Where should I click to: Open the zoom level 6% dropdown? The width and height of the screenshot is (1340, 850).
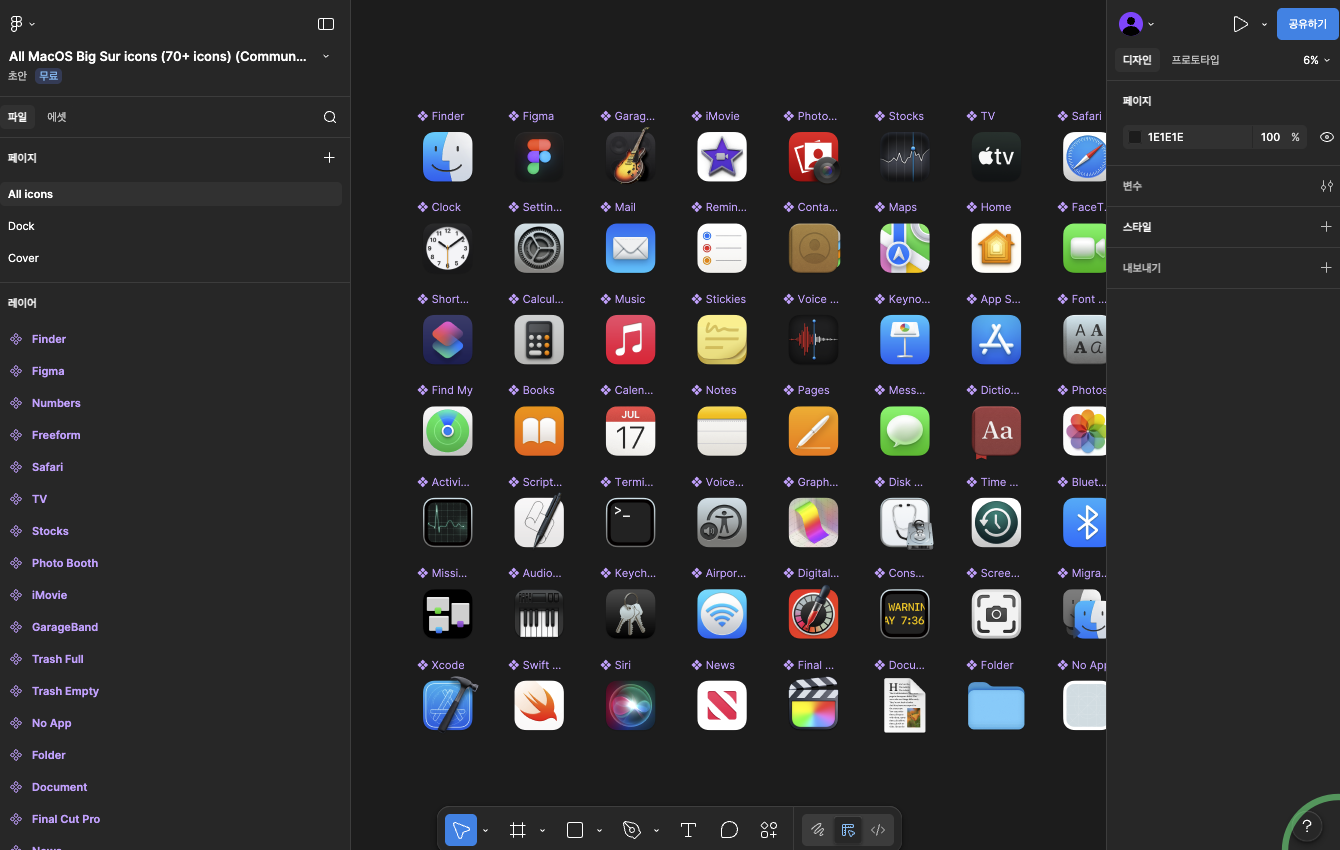(x=1316, y=60)
